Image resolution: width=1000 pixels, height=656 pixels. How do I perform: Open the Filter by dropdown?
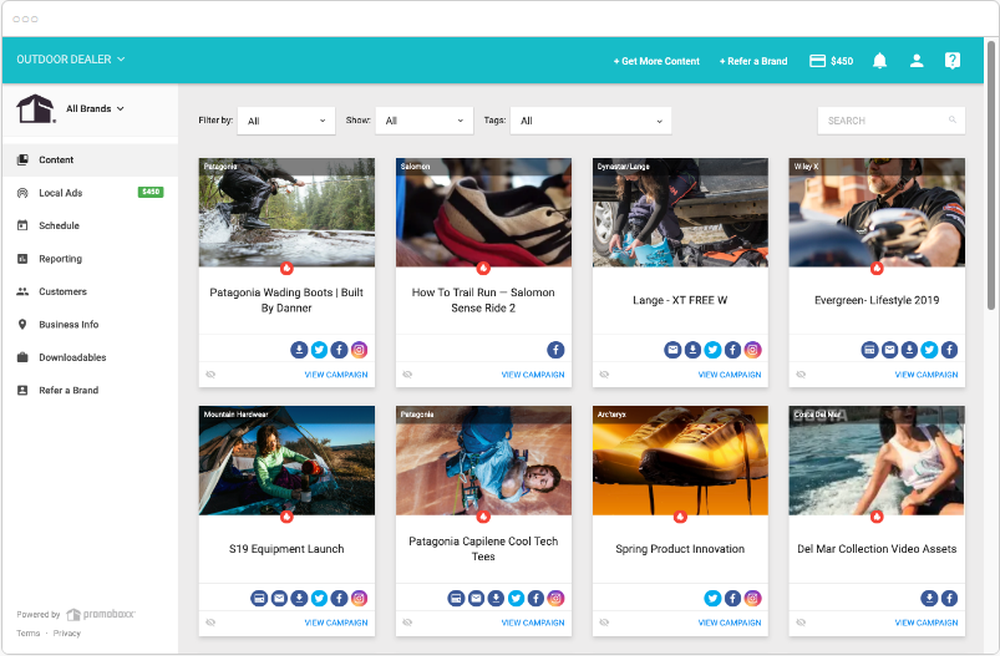pos(286,120)
